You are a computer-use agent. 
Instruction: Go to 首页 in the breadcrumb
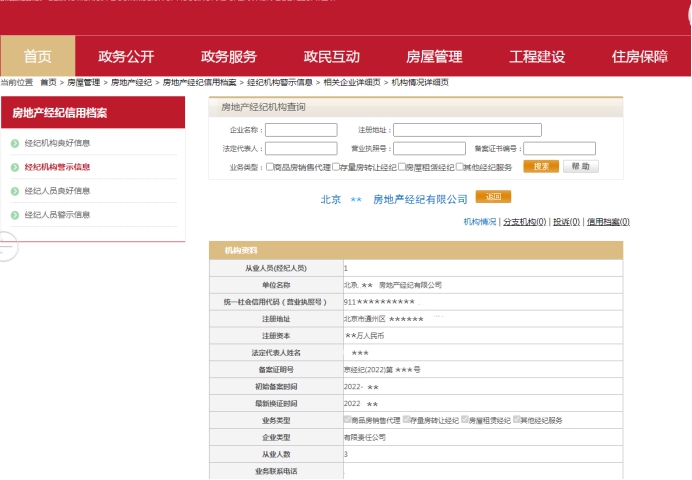(48, 82)
